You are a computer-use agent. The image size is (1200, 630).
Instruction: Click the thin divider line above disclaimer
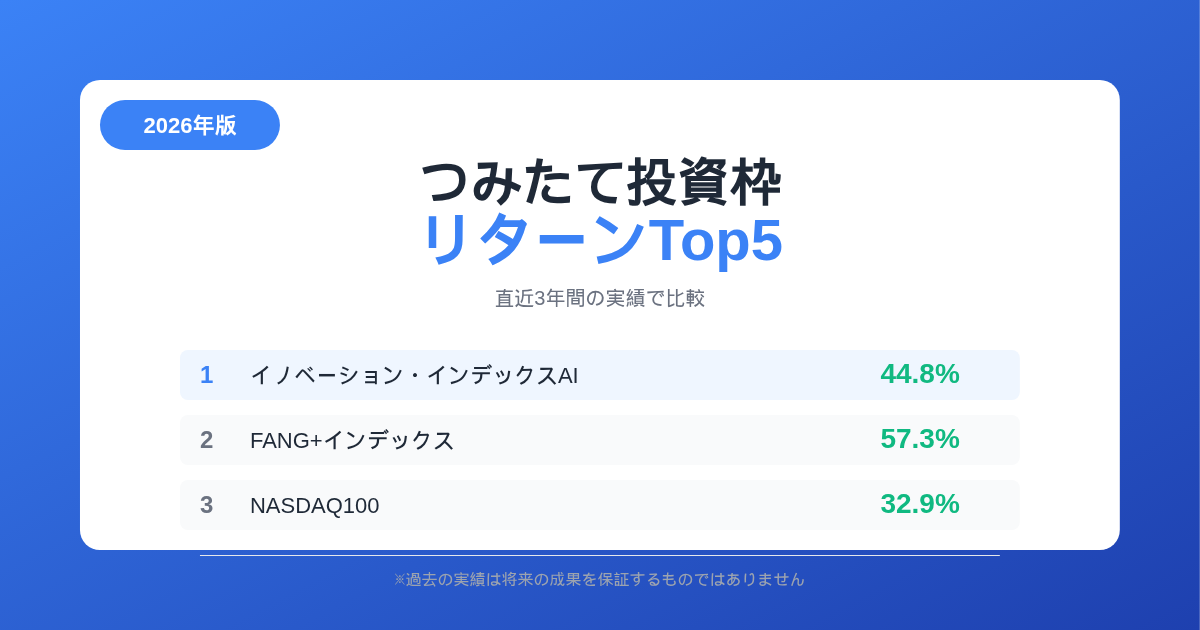tap(600, 555)
